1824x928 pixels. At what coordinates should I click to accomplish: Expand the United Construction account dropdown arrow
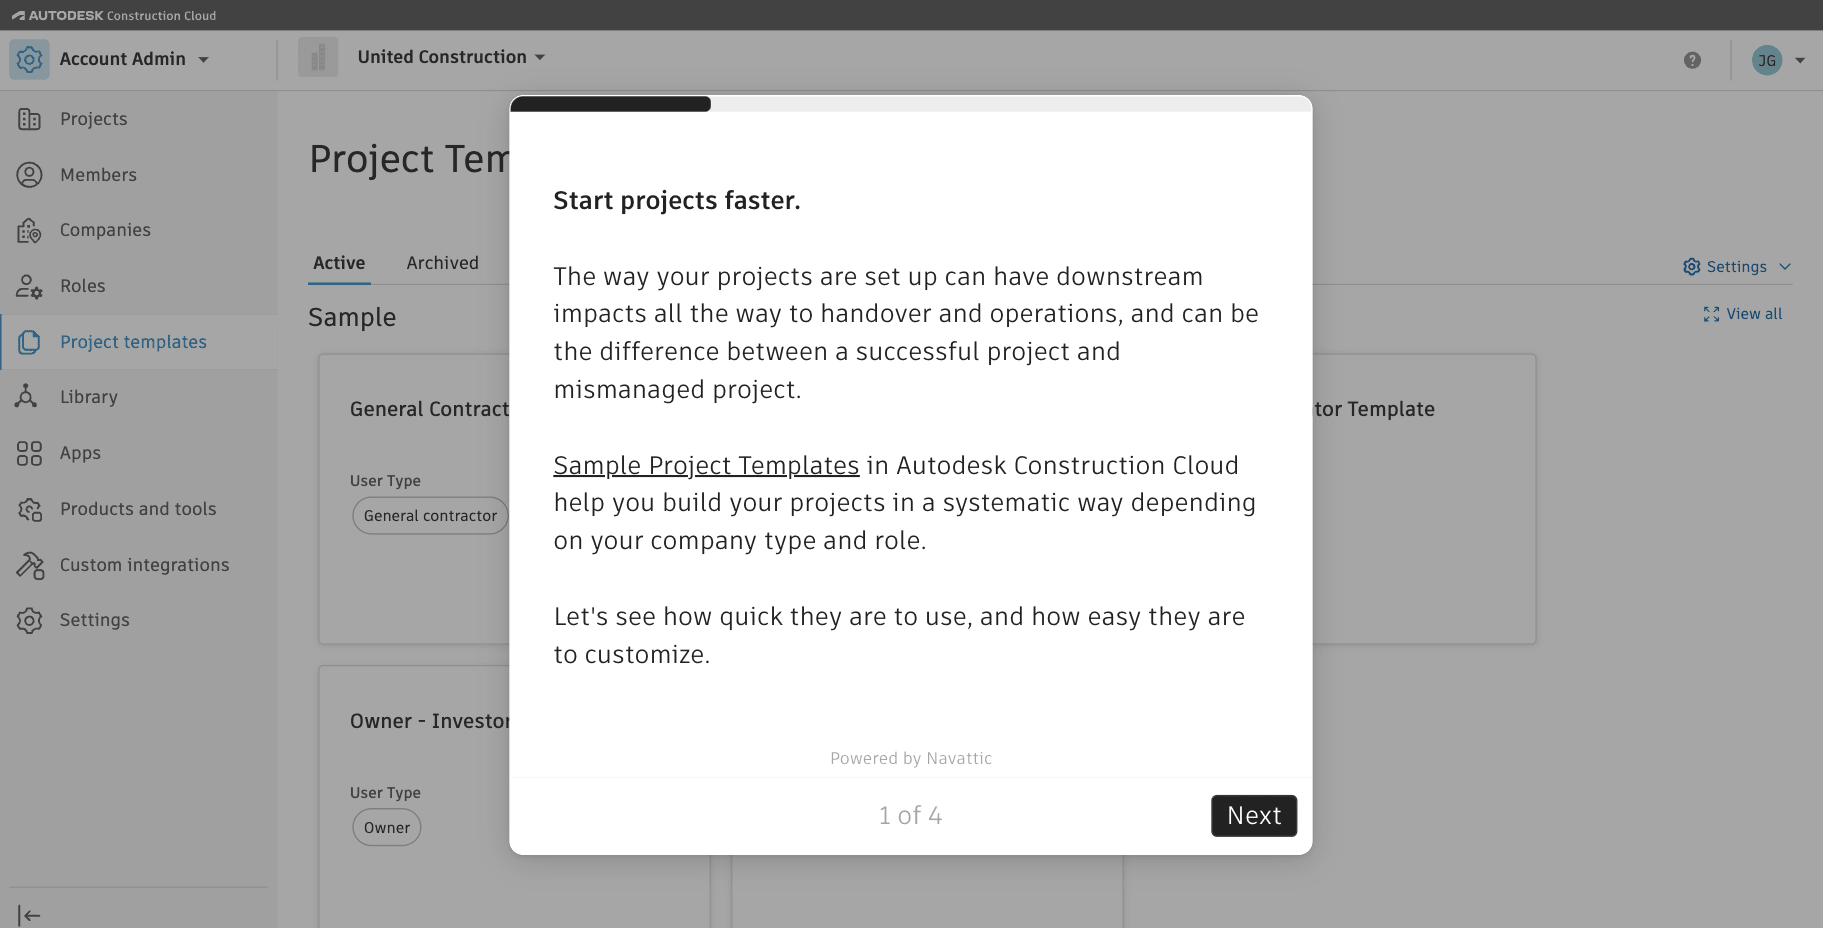click(x=540, y=58)
